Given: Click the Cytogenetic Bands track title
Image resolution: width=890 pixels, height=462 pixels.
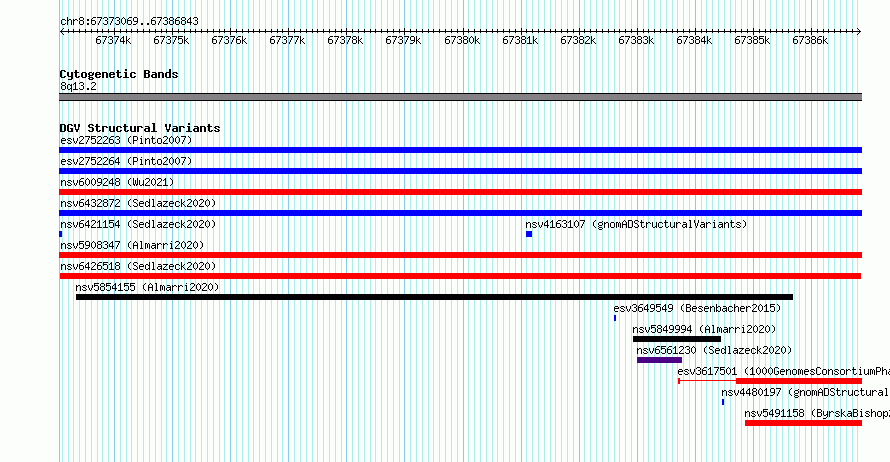Looking at the screenshot, I should tap(119, 74).
